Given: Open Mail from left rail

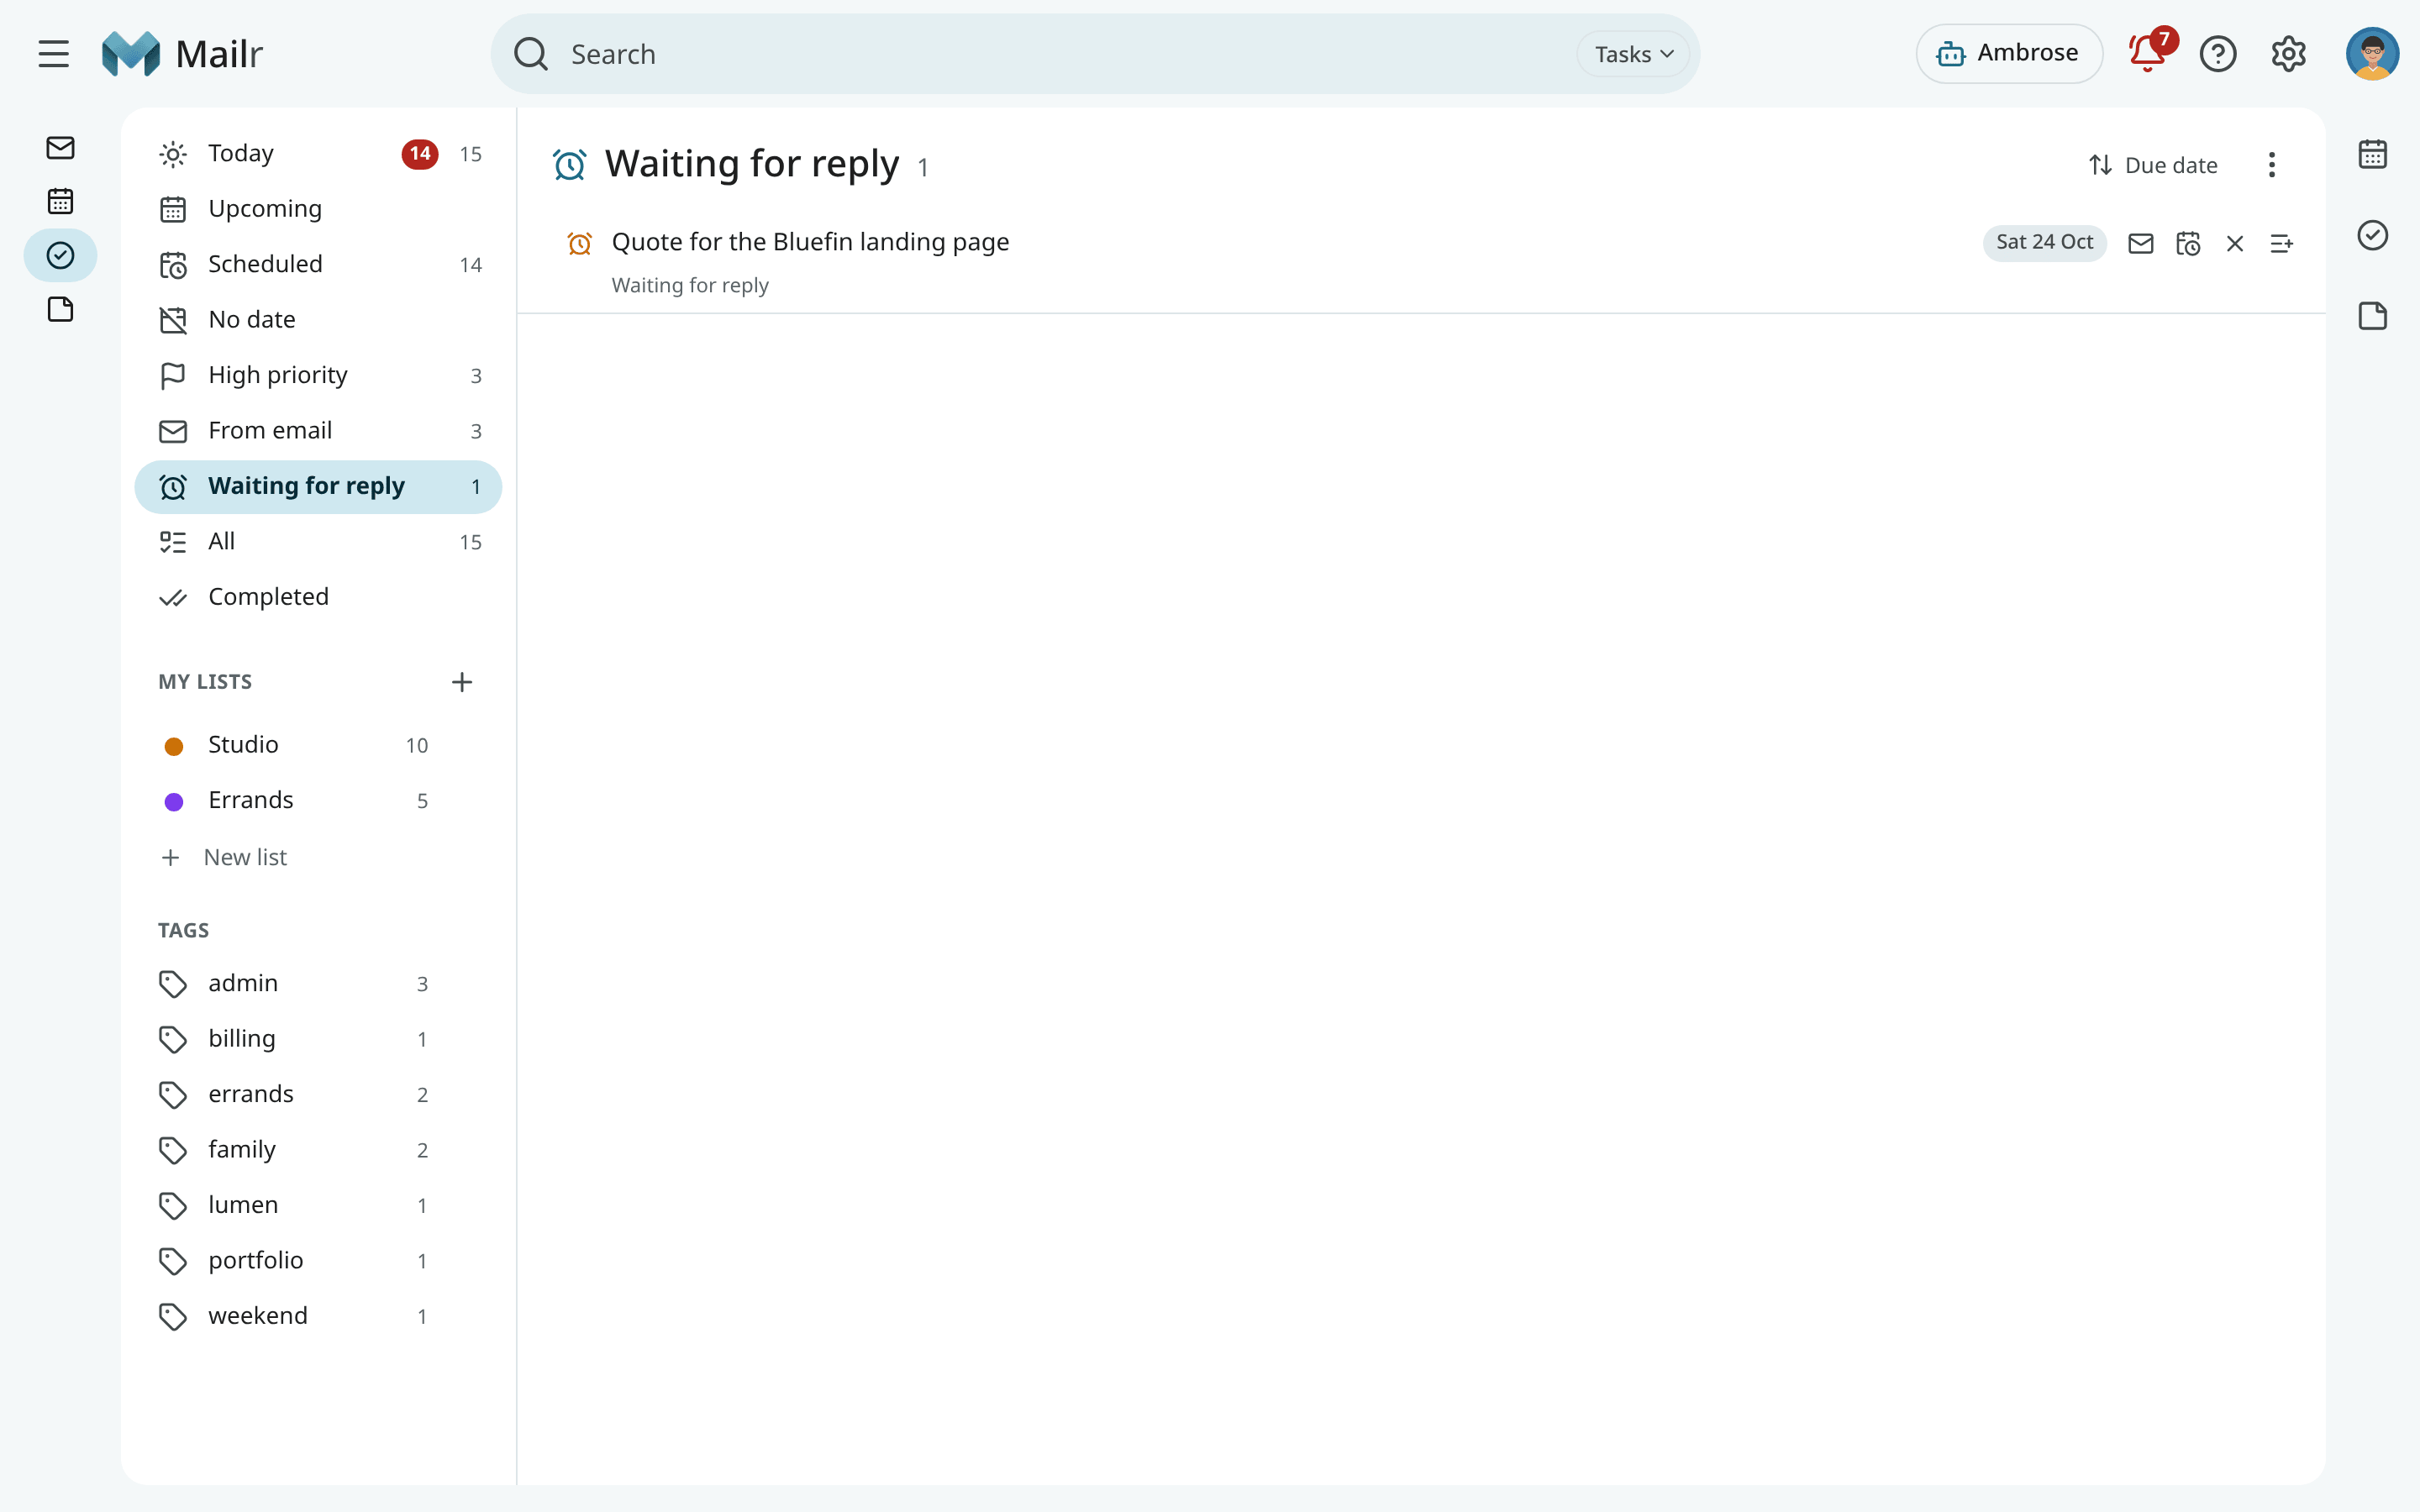Looking at the screenshot, I should click(60, 148).
